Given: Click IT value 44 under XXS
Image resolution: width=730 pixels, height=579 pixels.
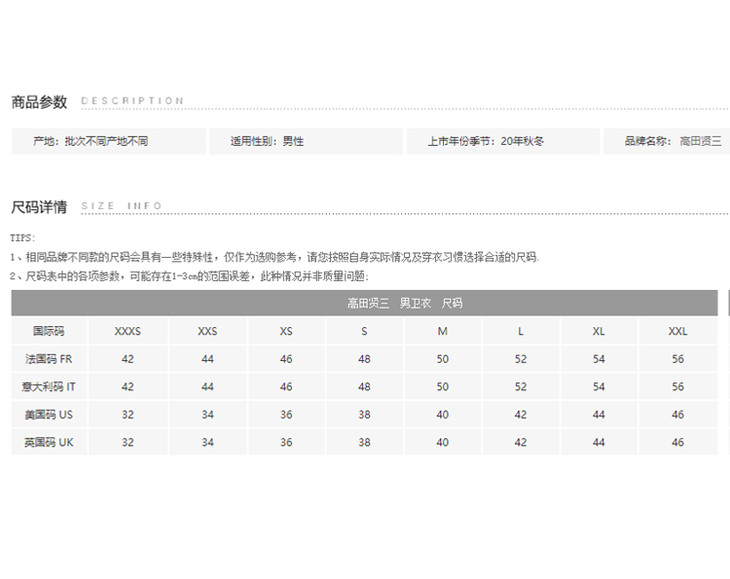Looking at the screenshot, I should [x=207, y=386].
